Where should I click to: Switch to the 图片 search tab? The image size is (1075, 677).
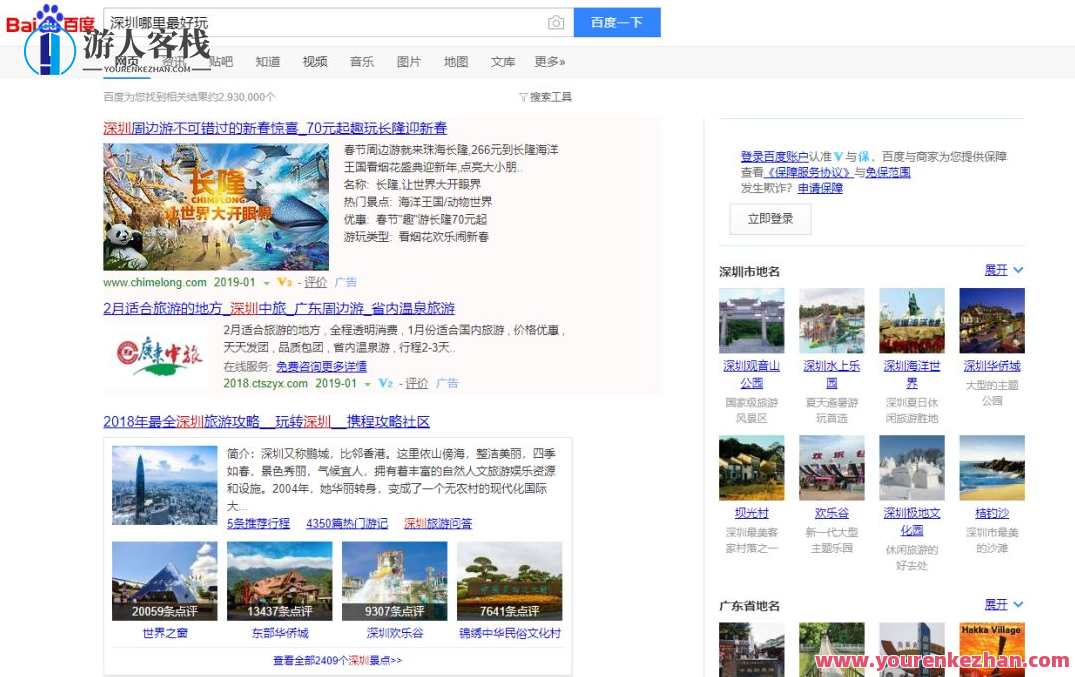pyautogui.click(x=409, y=61)
